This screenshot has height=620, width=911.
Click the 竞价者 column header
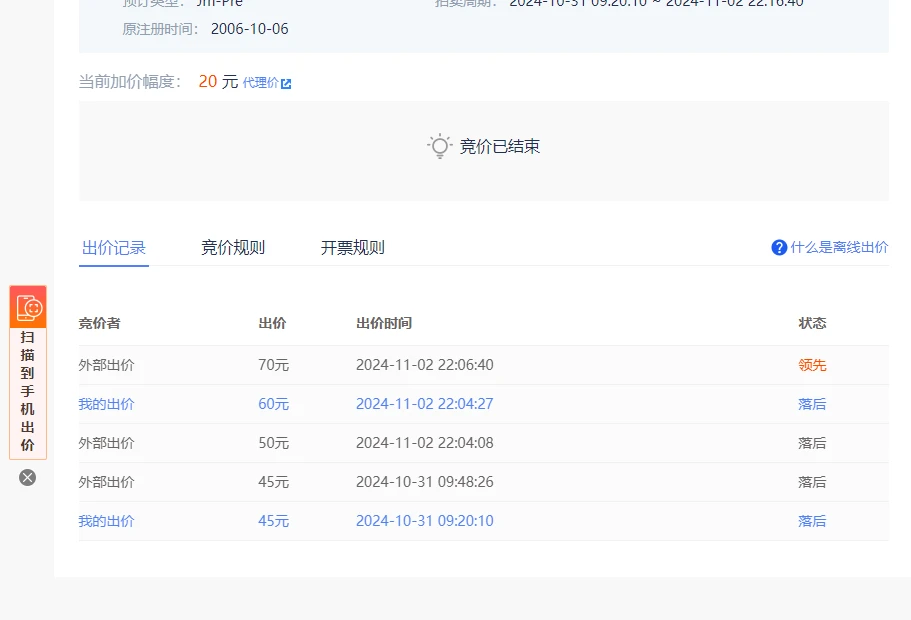(x=99, y=324)
